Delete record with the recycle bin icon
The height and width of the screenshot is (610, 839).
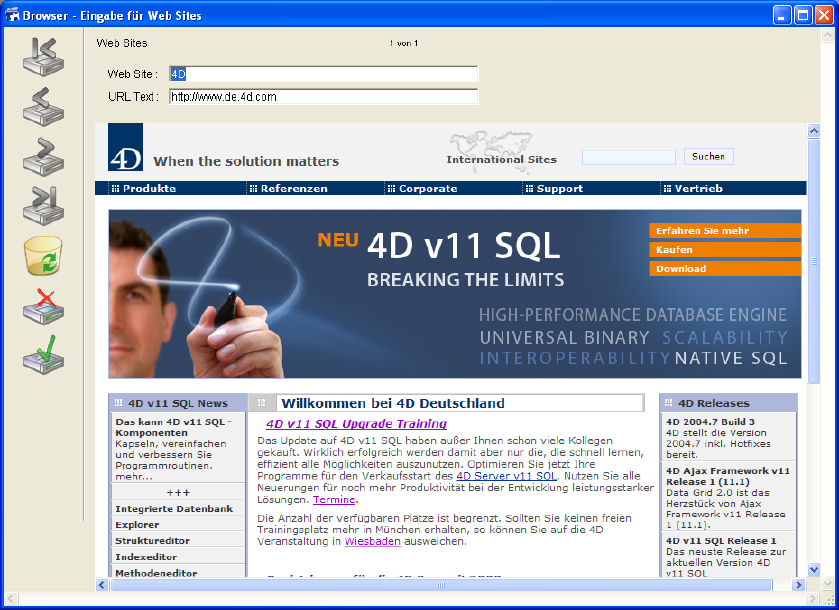pyautogui.click(x=43, y=256)
